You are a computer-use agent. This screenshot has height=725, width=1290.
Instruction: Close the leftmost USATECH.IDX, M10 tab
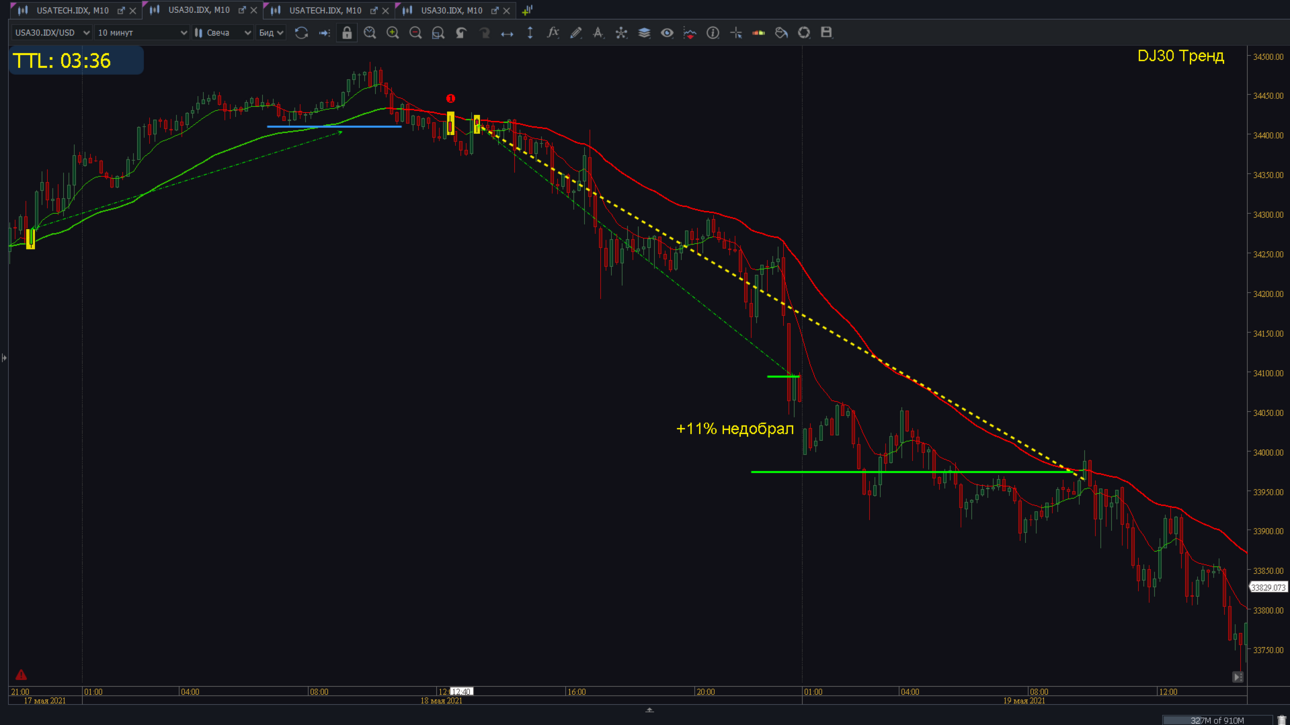tap(133, 11)
